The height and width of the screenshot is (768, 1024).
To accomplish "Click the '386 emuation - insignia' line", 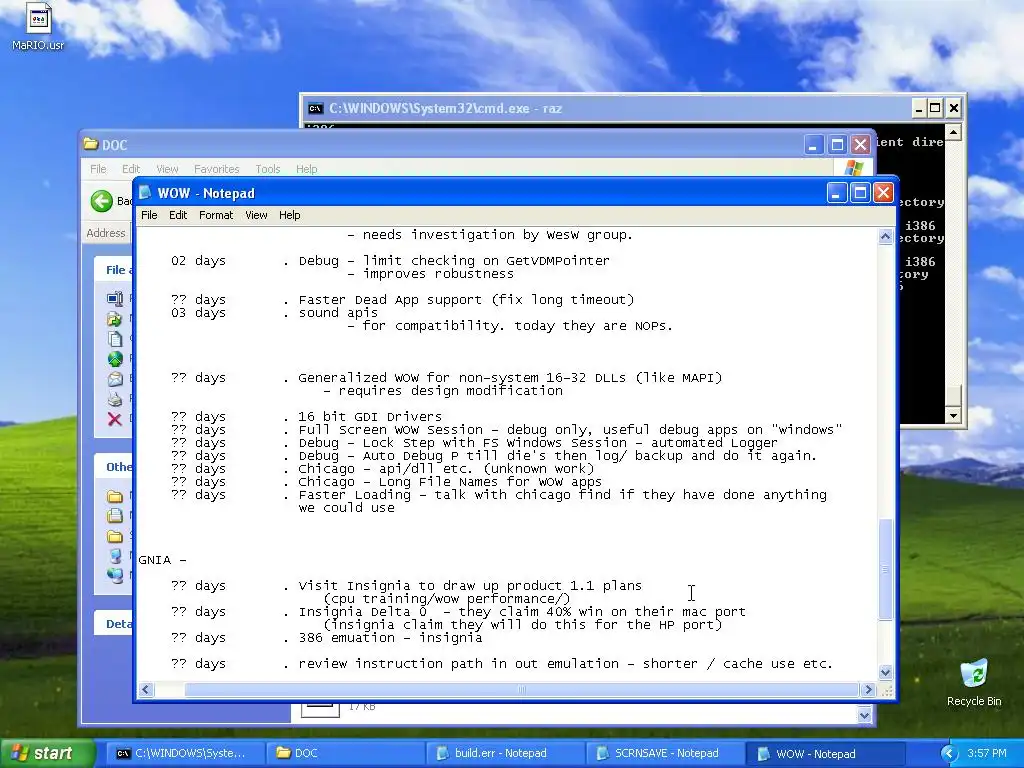I will click(391, 637).
